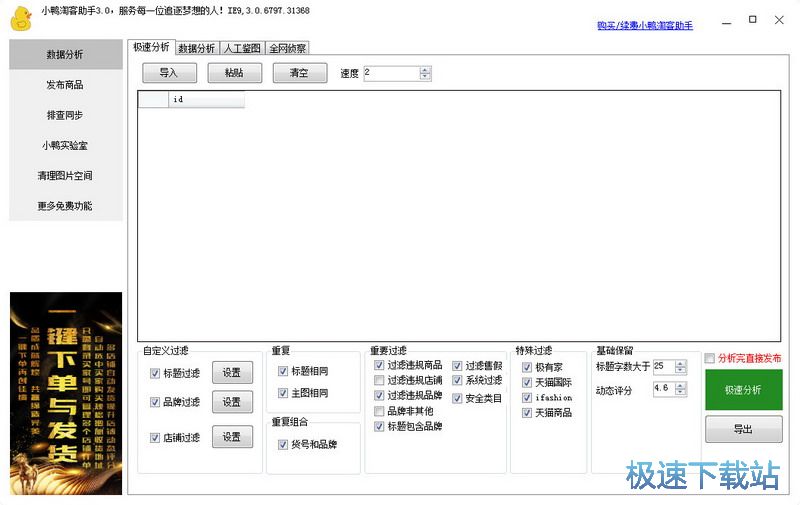The height and width of the screenshot is (505, 800).
Task: Decrease 标题字数大于 value with down arrow
Action: coord(681,371)
